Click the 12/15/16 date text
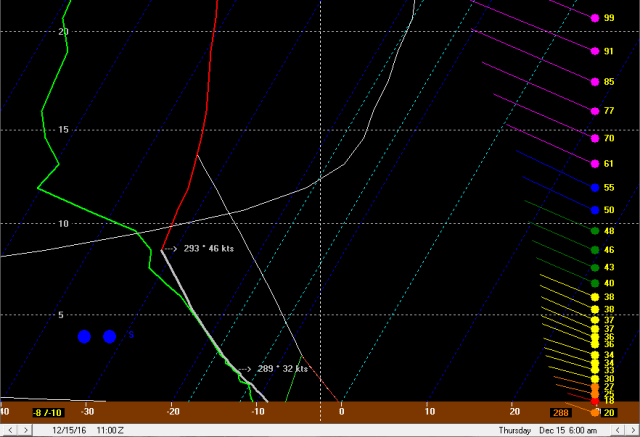The height and width of the screenshot is (437, 640). click(x=69, y=430)
